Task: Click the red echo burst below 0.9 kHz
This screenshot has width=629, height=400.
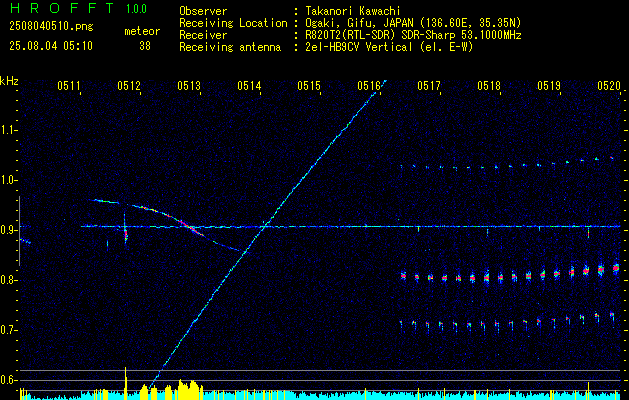Action: point(126,235)
